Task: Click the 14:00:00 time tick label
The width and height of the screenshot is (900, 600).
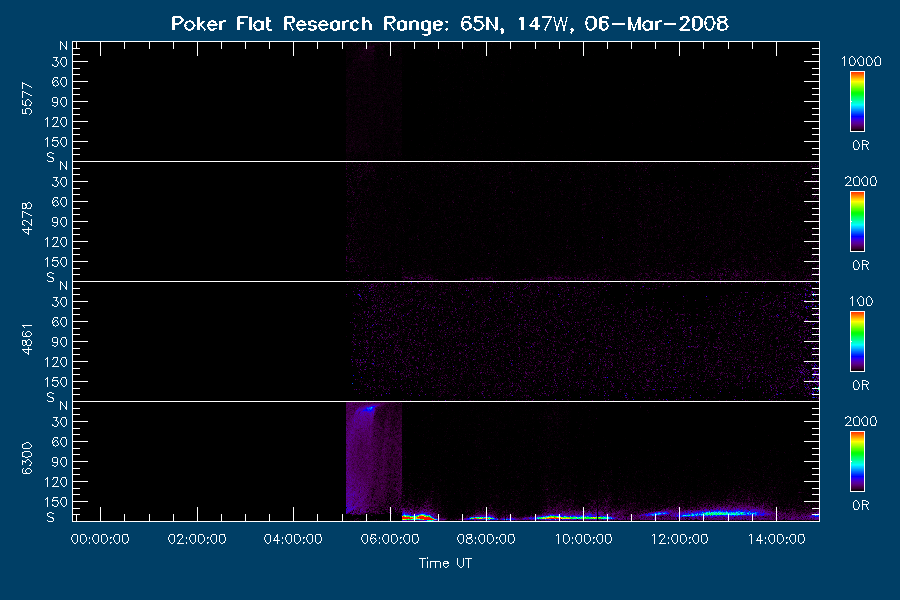Action: 776,539
